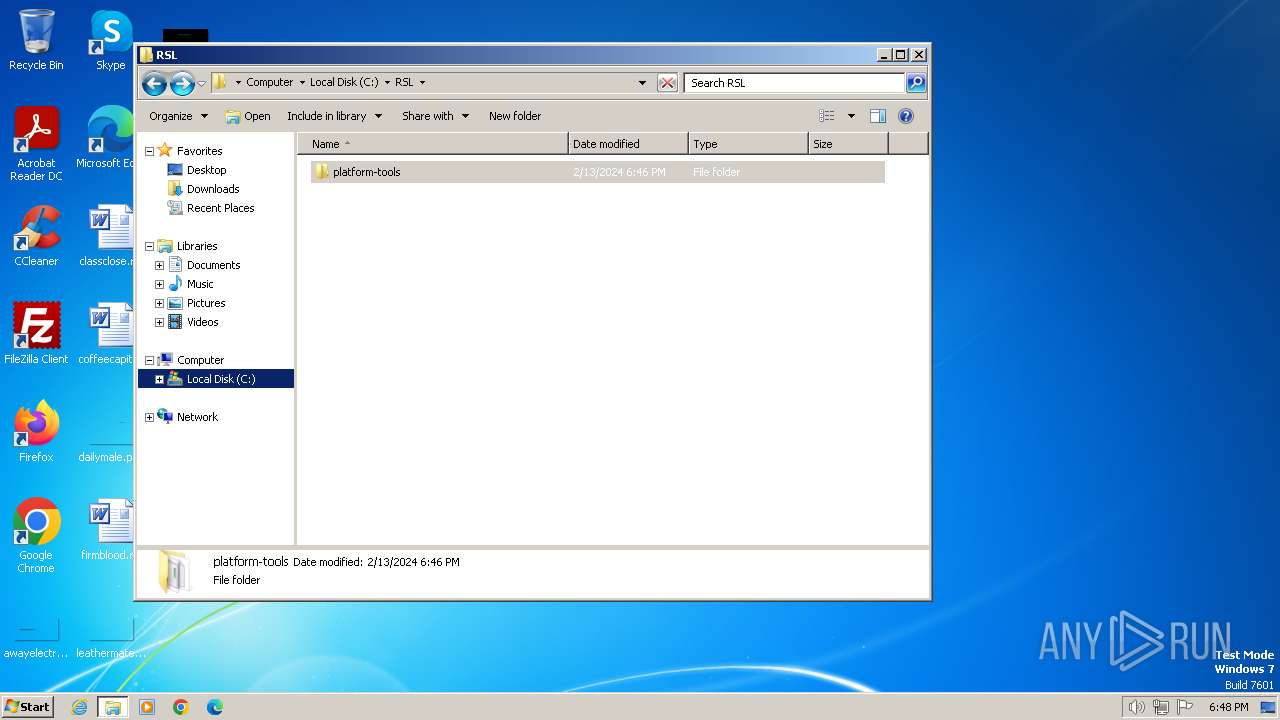
Task: Click the Start button
Action: (27, 706)
